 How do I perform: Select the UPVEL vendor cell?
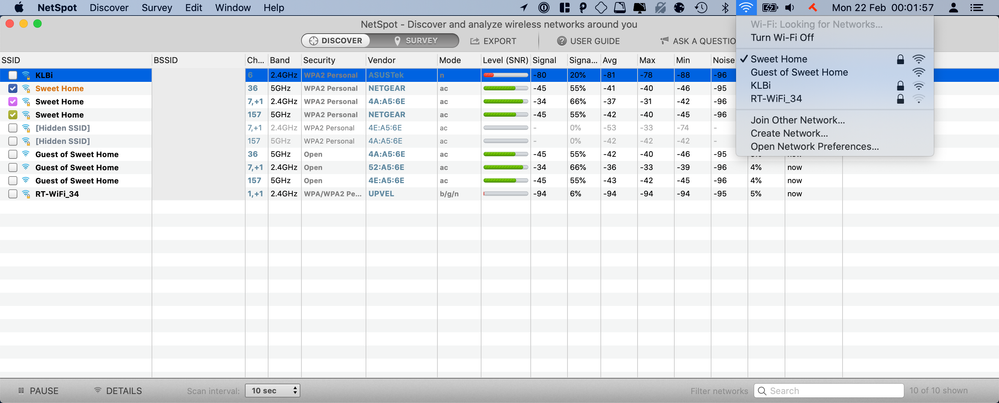(381, 194)
